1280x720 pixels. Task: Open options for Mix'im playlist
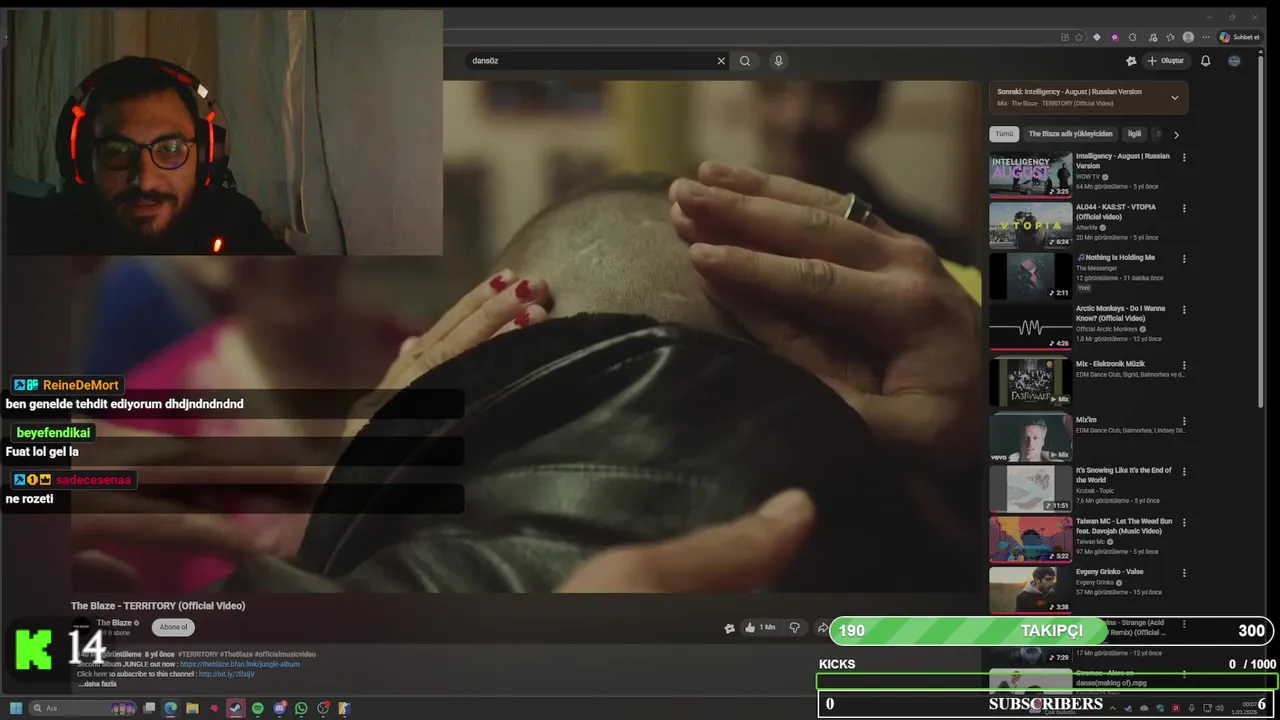(1184, 421)
